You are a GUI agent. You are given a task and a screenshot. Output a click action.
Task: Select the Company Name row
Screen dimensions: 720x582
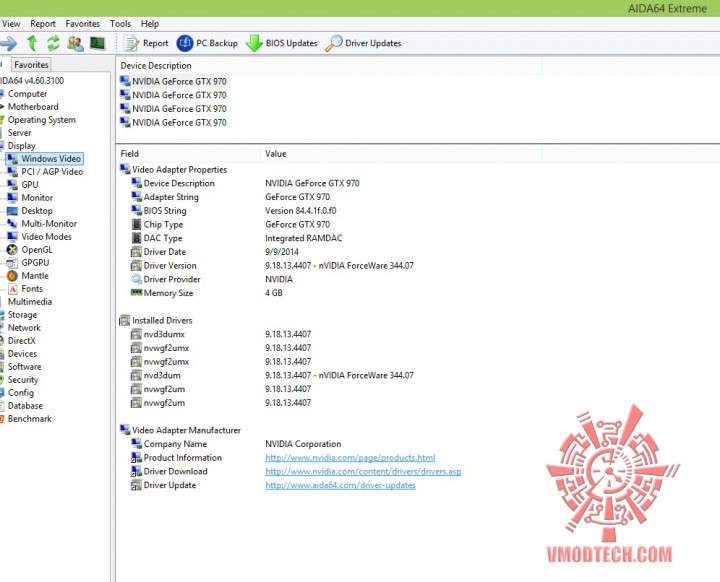pyautogui.click(x=236, y=444)
